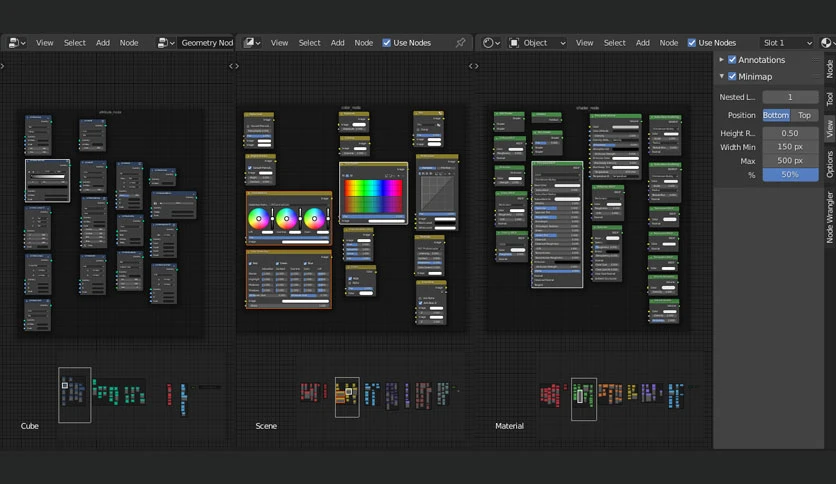Click the material sphere icon beside Slot 1
This screenshot has height=484, width=836.
[x=827, y=43]
